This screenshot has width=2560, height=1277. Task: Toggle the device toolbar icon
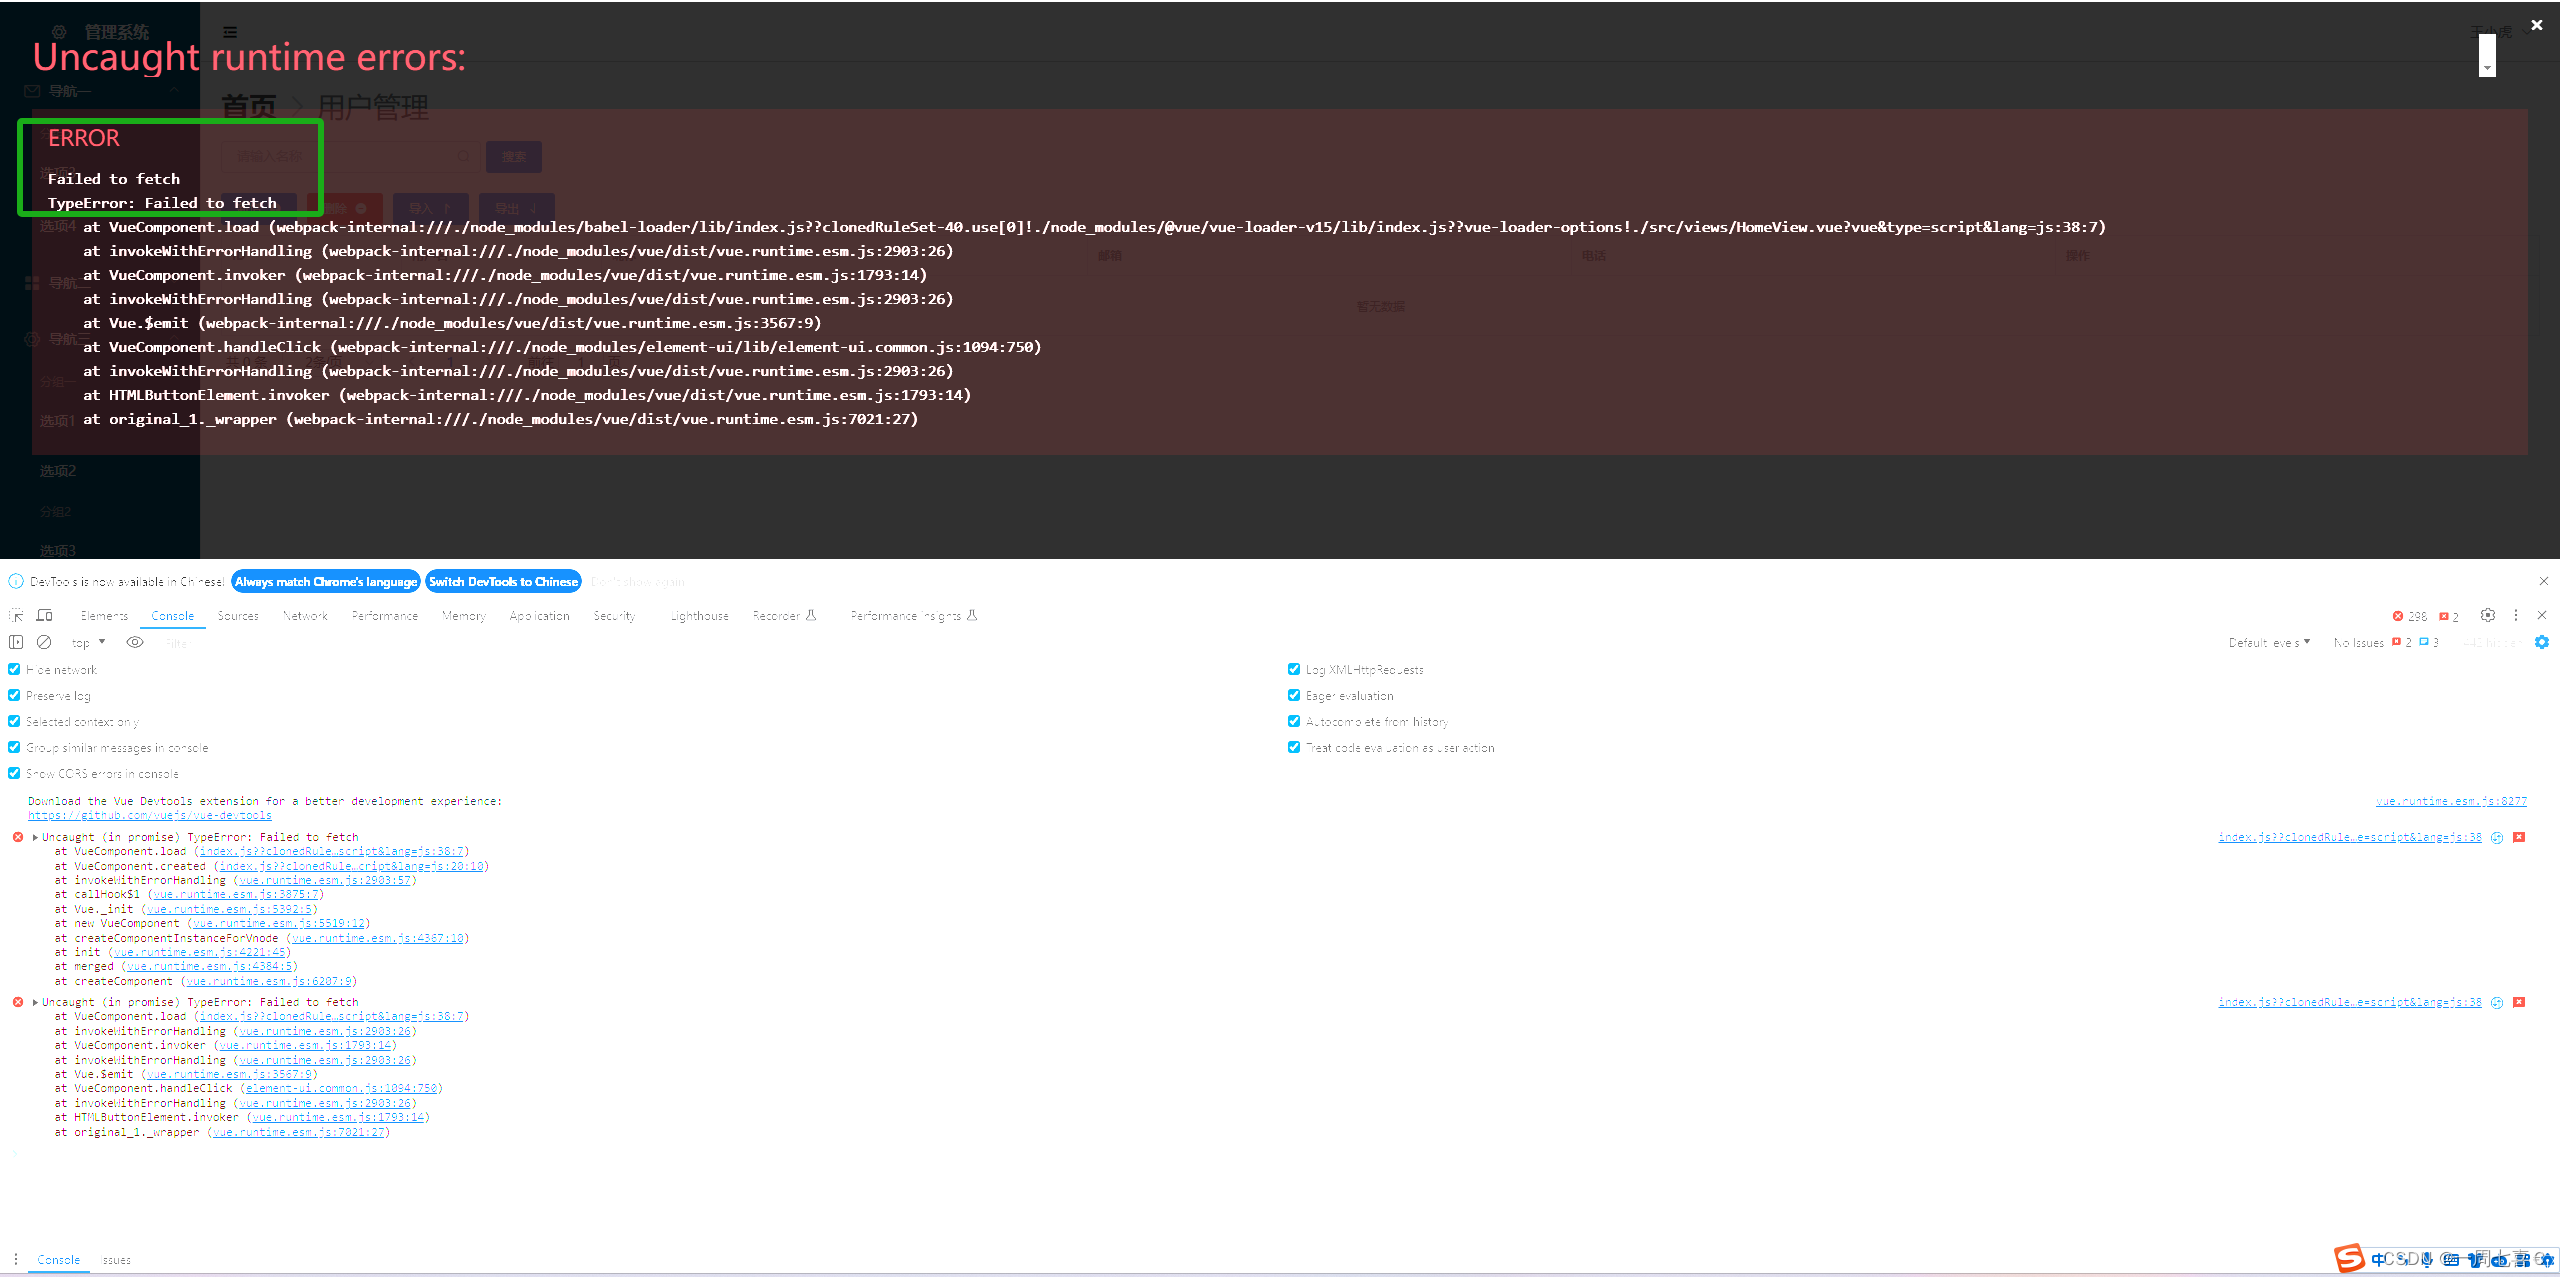coord(45,615)
